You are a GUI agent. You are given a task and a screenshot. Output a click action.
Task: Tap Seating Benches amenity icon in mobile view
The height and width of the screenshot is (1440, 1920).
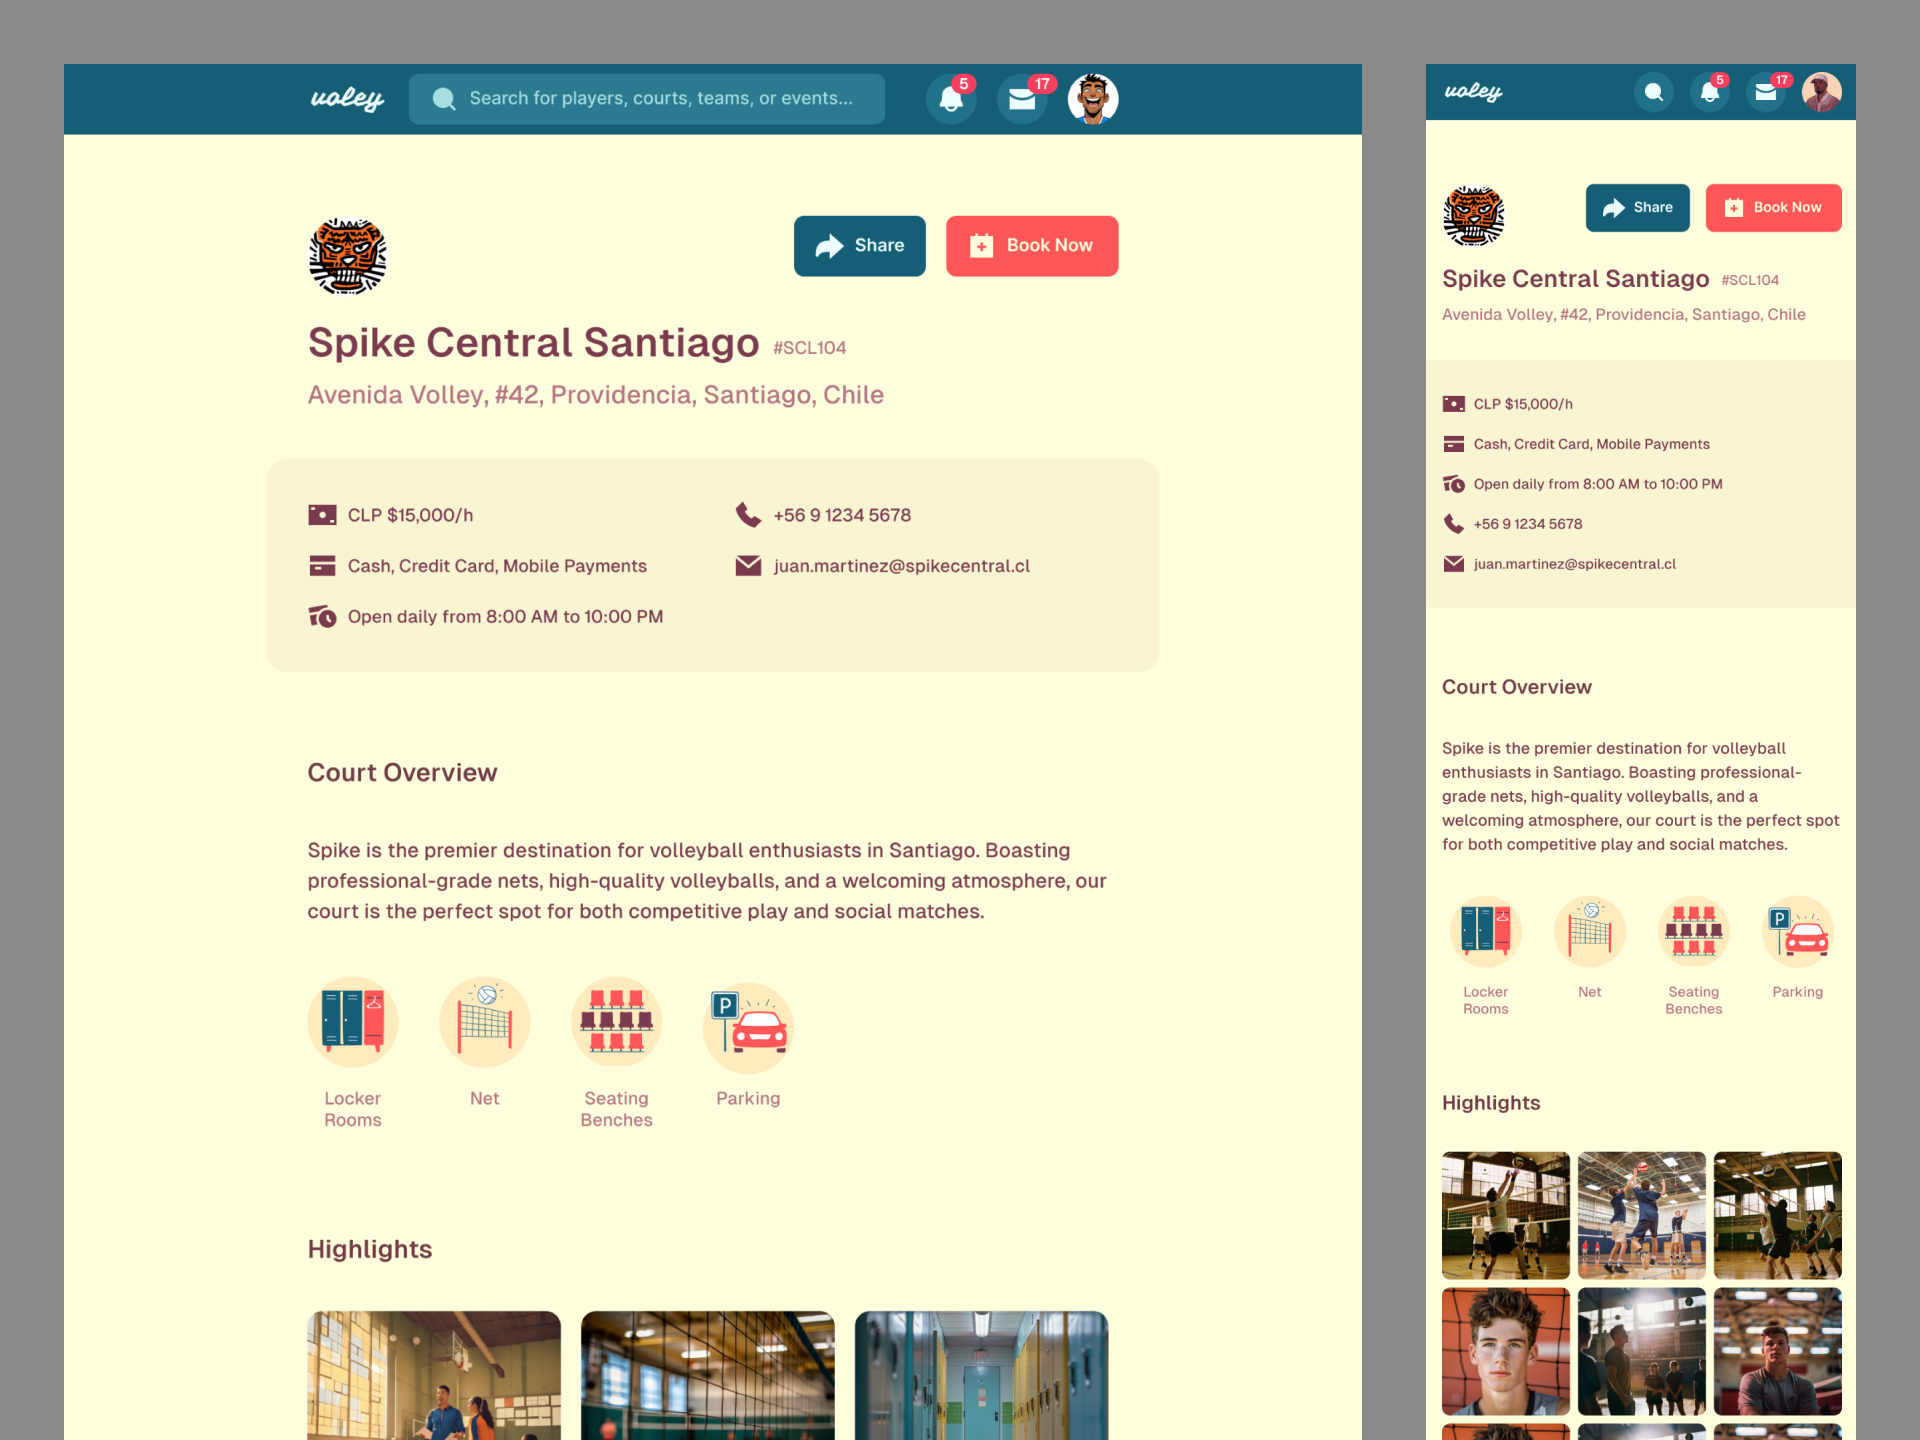tap(1694, 932)
